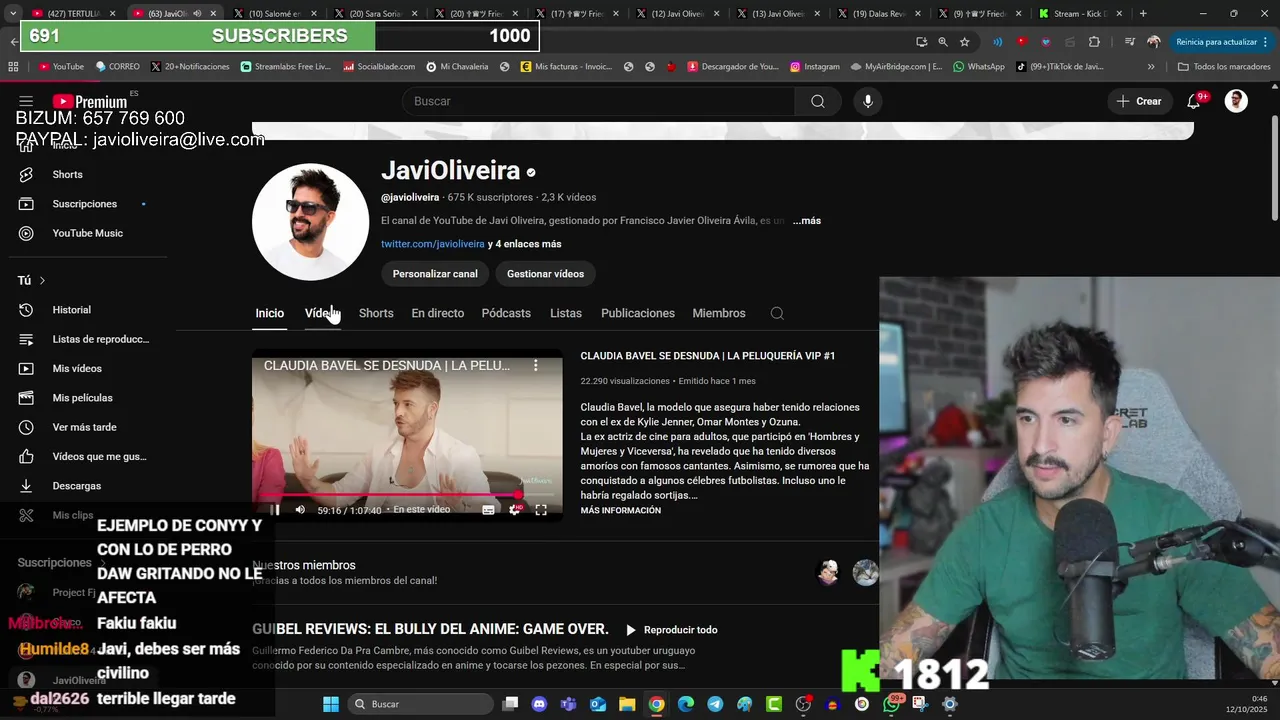1280x720 pixels.
Task: Open video player three-dot menu
Action: 535,366
